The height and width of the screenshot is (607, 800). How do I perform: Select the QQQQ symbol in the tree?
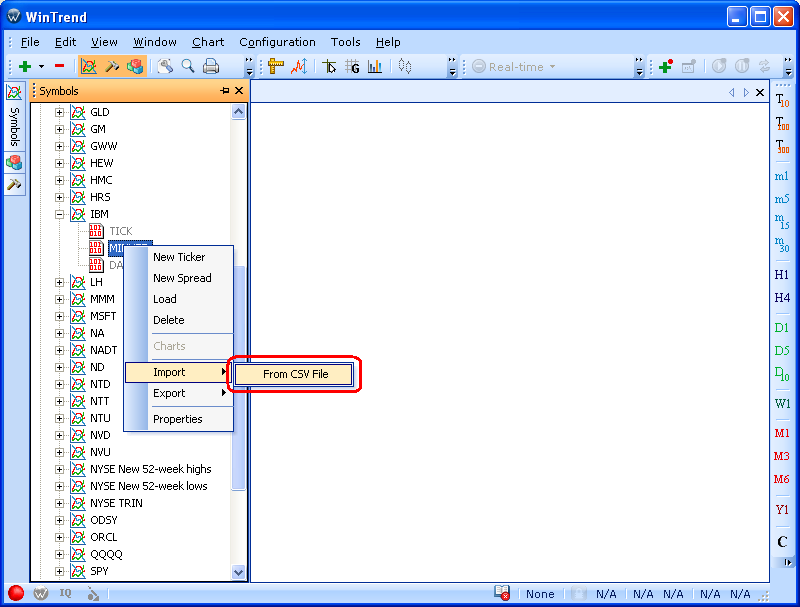pyautogui.click(x=106, y=554)
